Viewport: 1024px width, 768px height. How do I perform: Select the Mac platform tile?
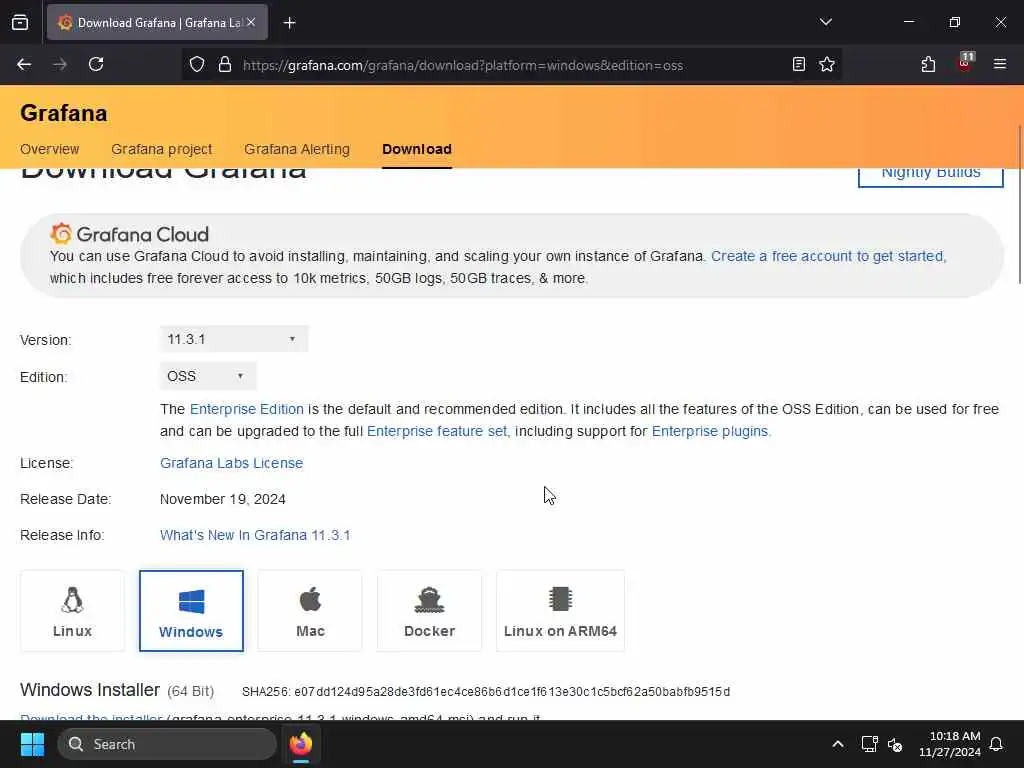pyautogui.click(x=310, y=611)
